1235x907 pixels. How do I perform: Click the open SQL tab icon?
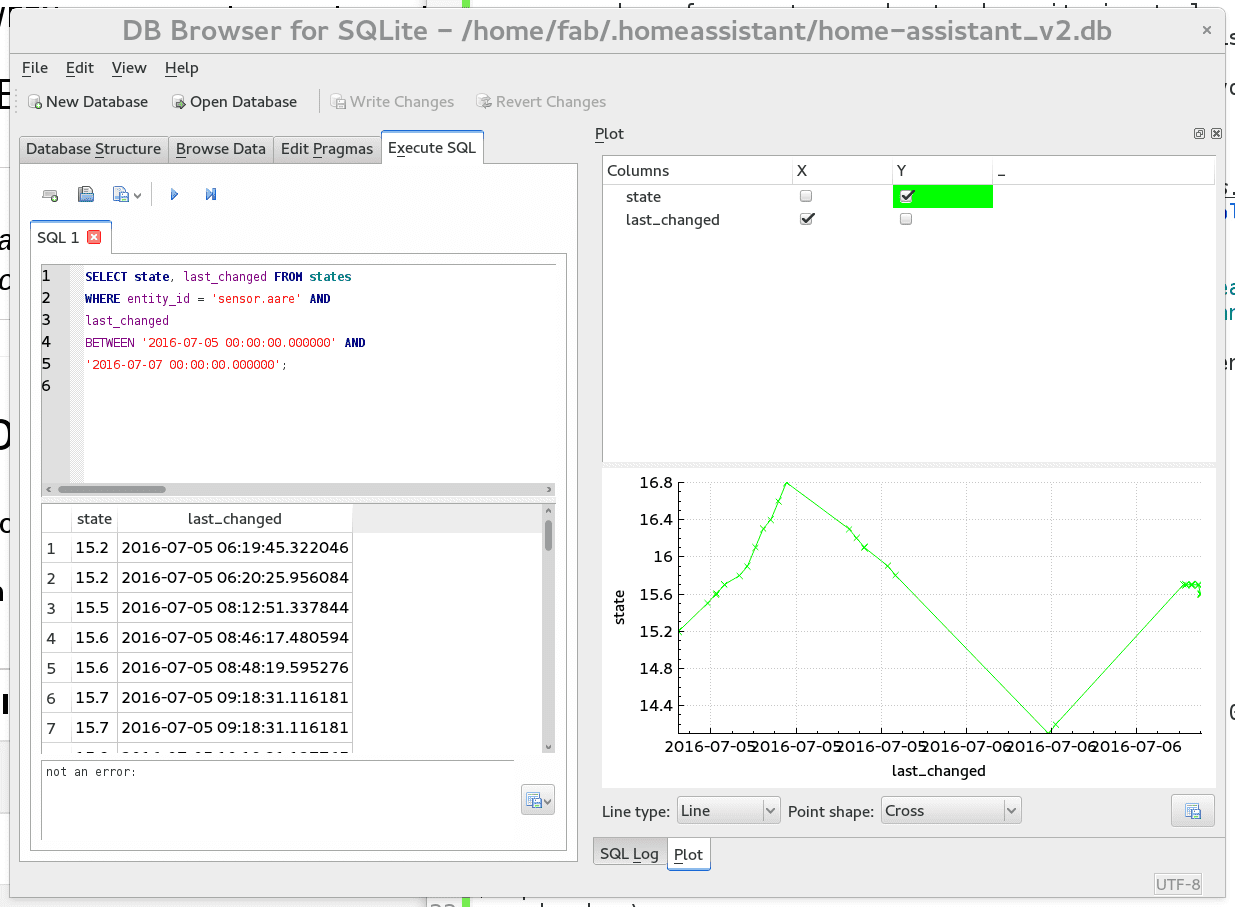(x=50, y=195)
